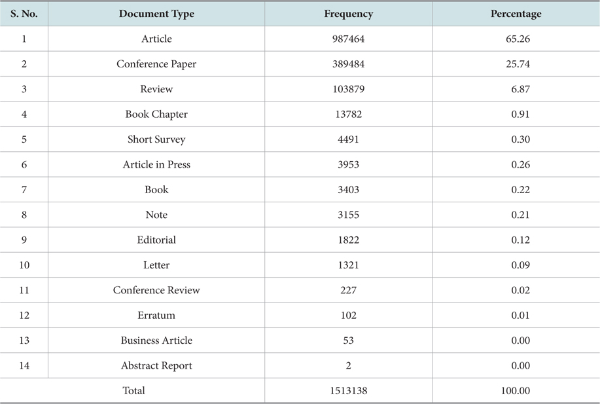Click the Business Article cell

coord(156,339)
